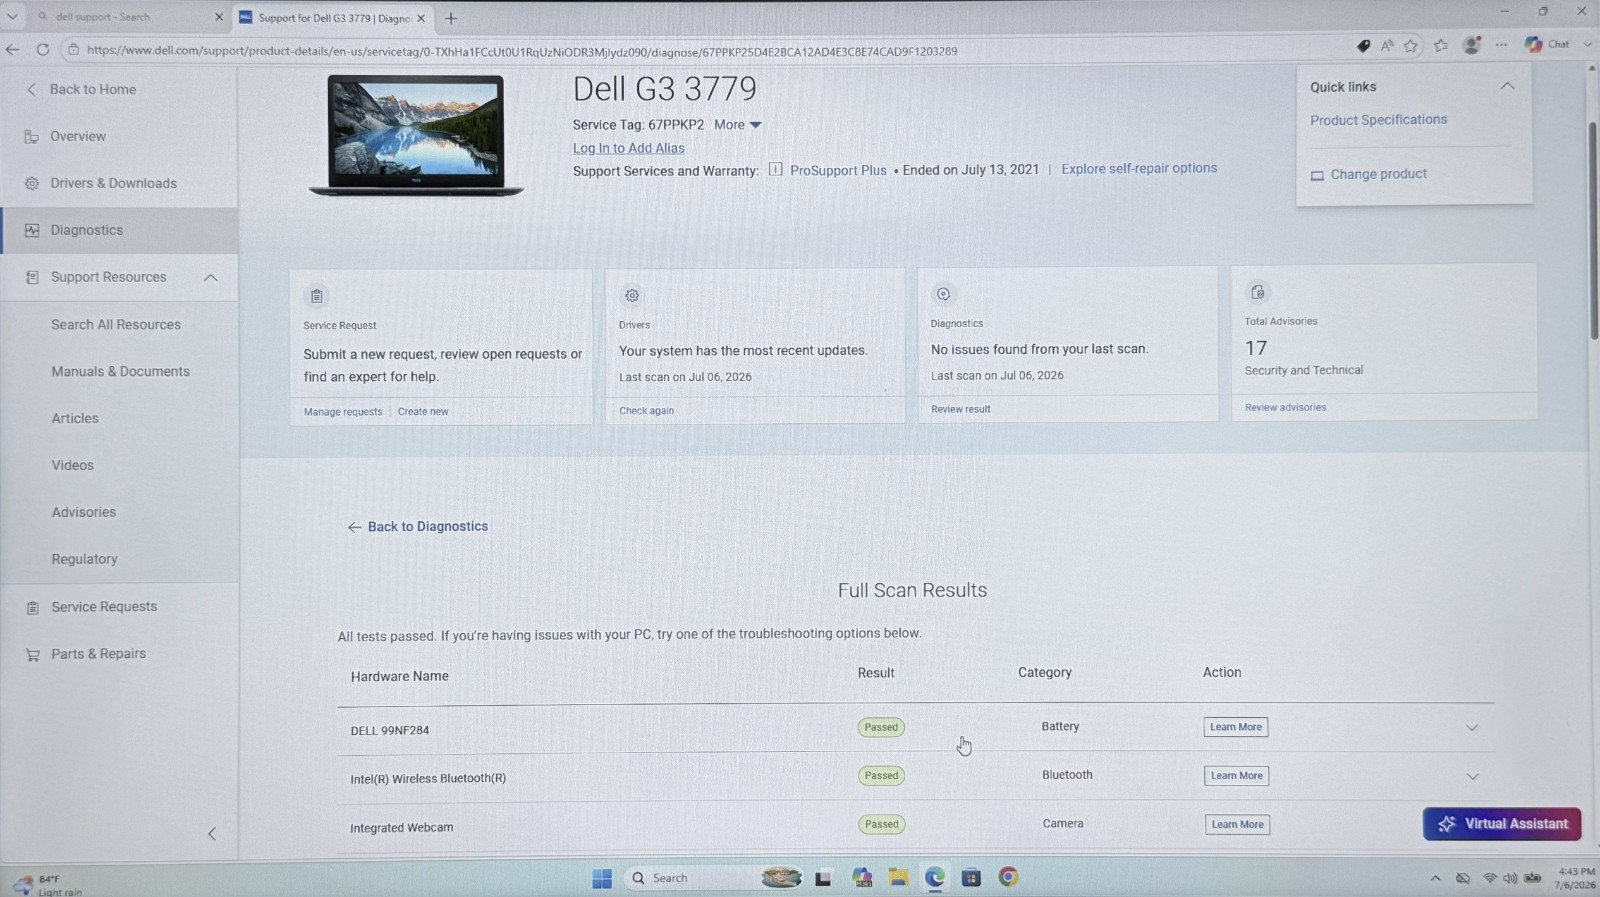Open the ProSupport Plus warranty link
1600x897 pixels.
pyautogui.click(x=838, y=170)
